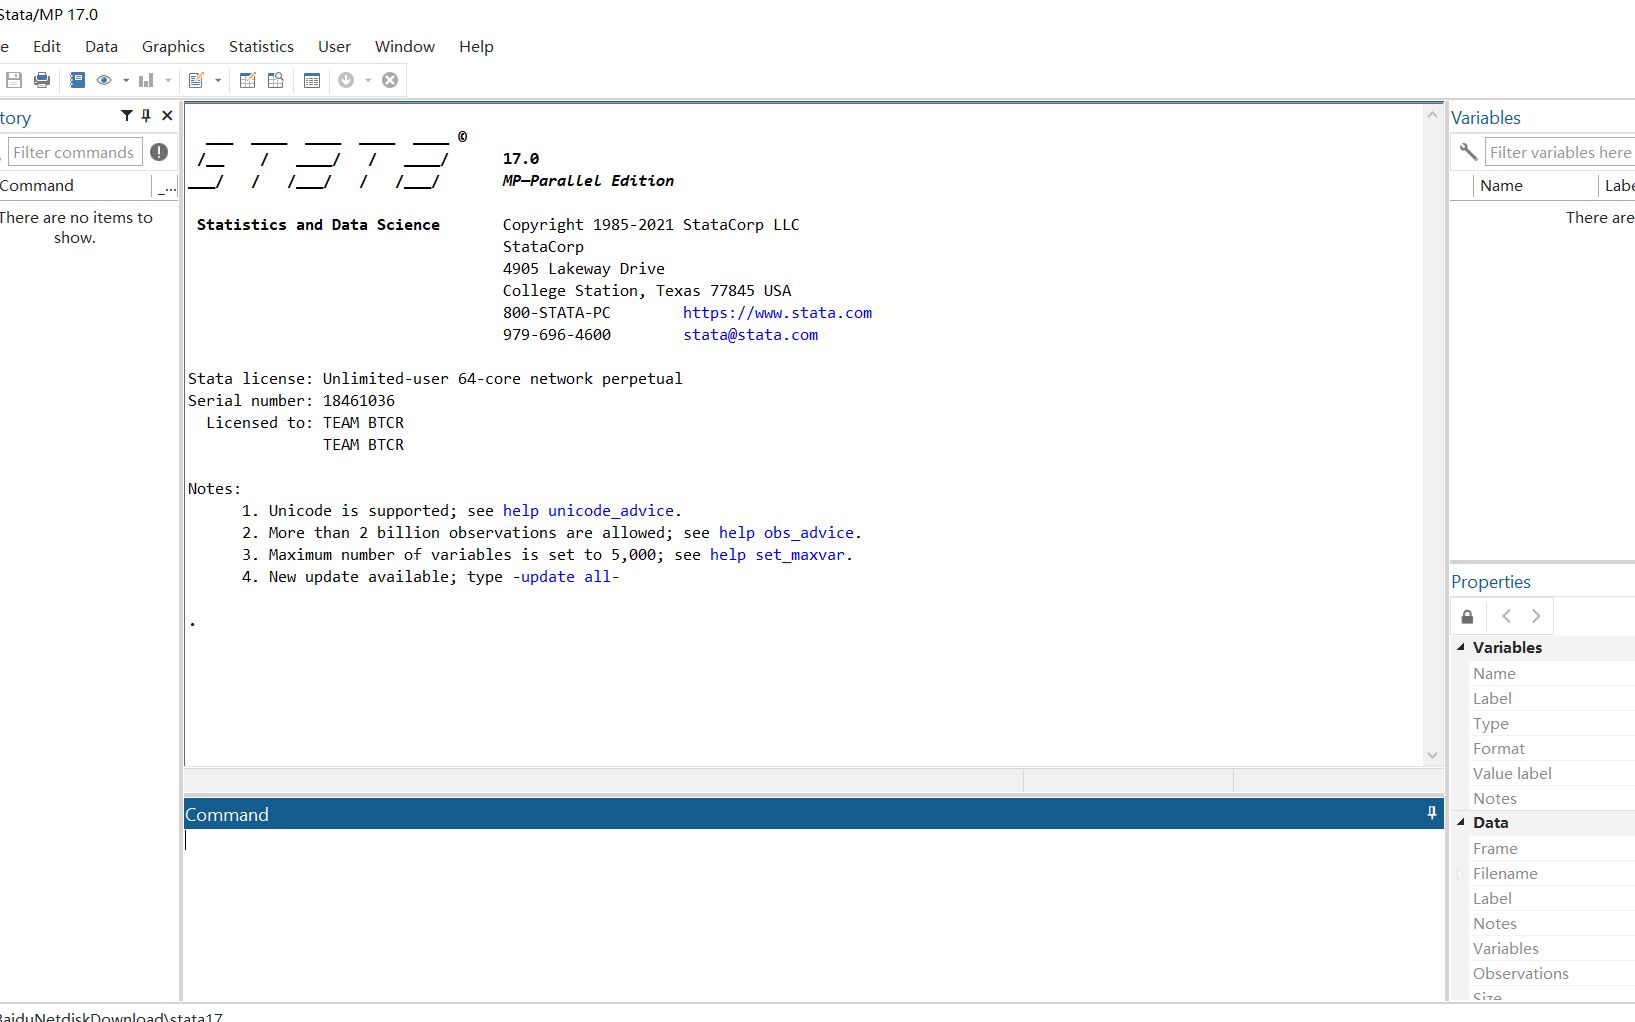Screen dimensions: 1635x1022
Task: Open the Do-file Editor
Action: point(200,80)
